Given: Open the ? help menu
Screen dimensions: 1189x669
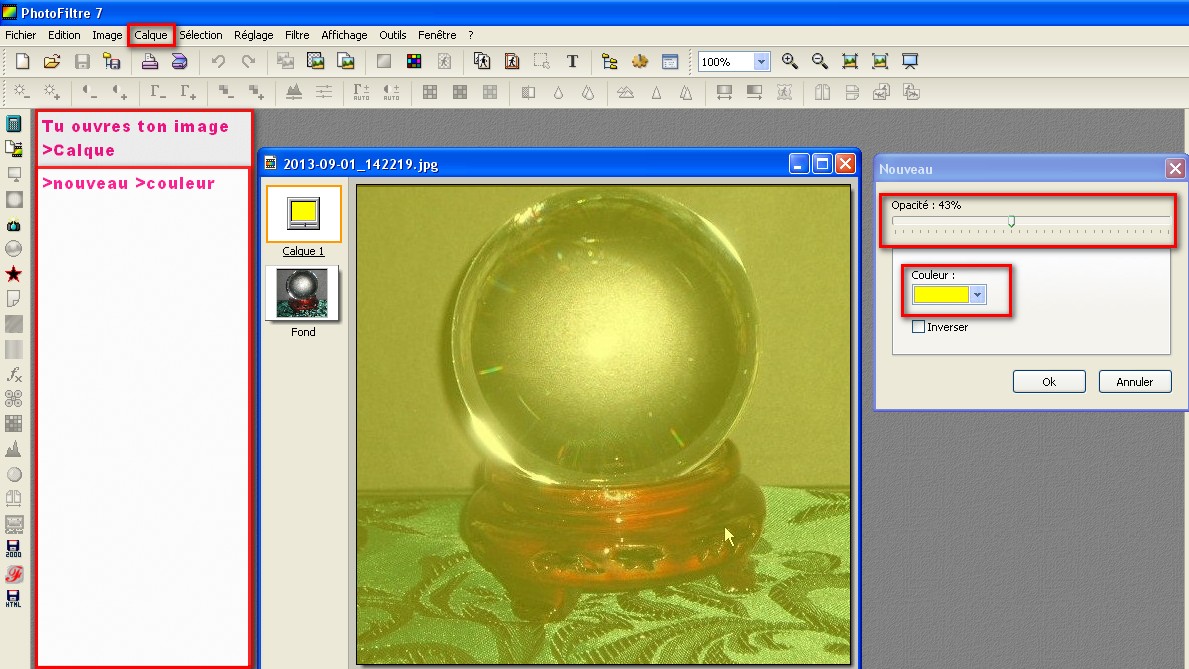Looking at the screenshot, I should point(471,35).
